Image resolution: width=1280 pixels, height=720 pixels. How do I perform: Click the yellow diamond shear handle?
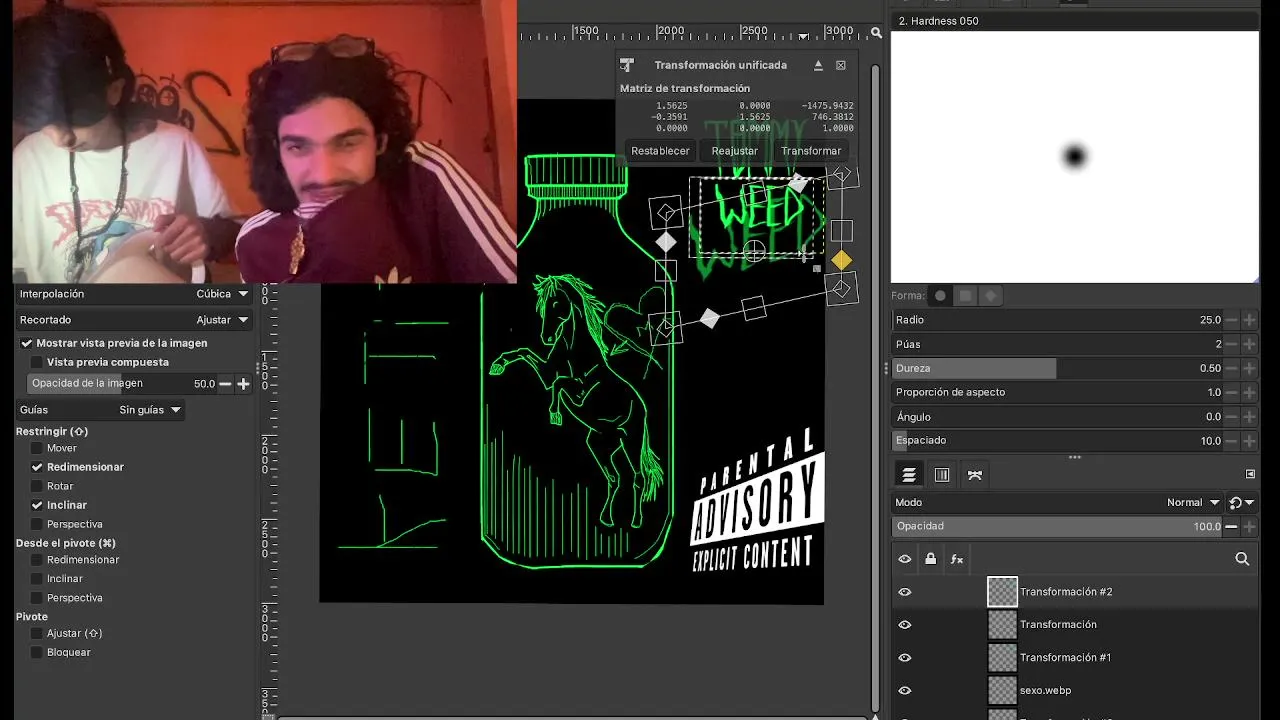tap(842, 260)
